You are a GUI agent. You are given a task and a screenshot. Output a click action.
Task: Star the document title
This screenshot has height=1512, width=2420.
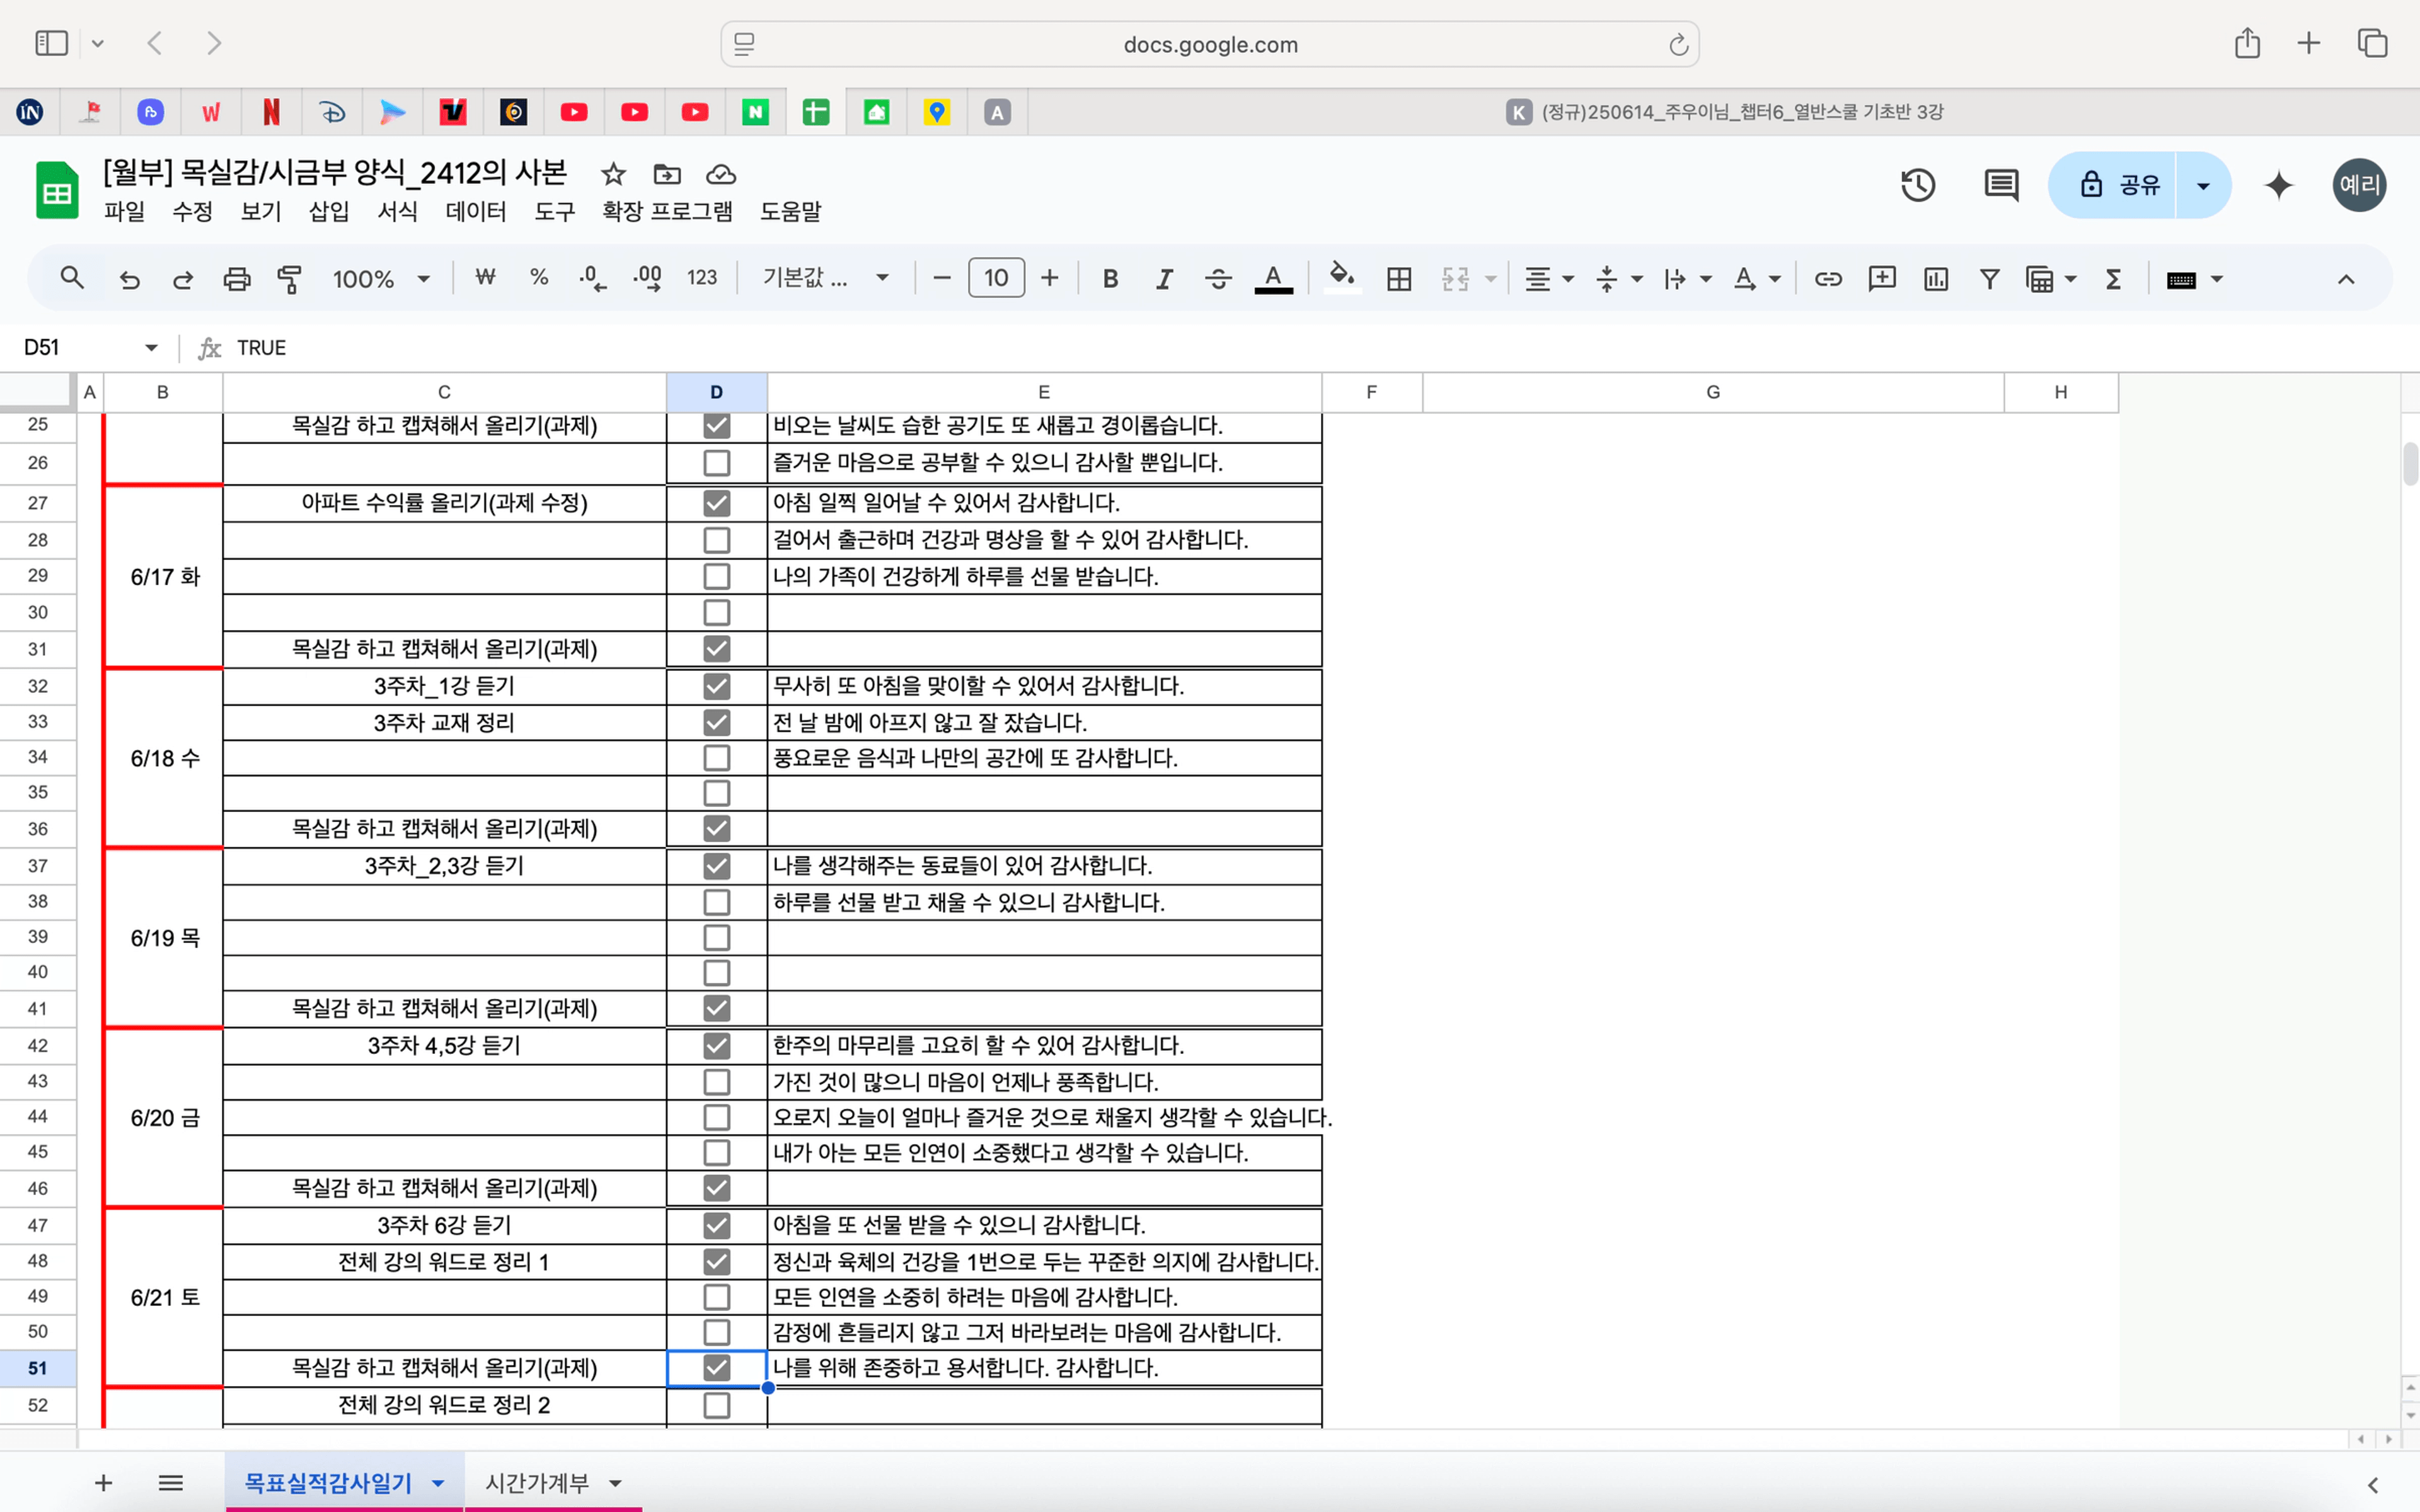(x=613, y=175)
